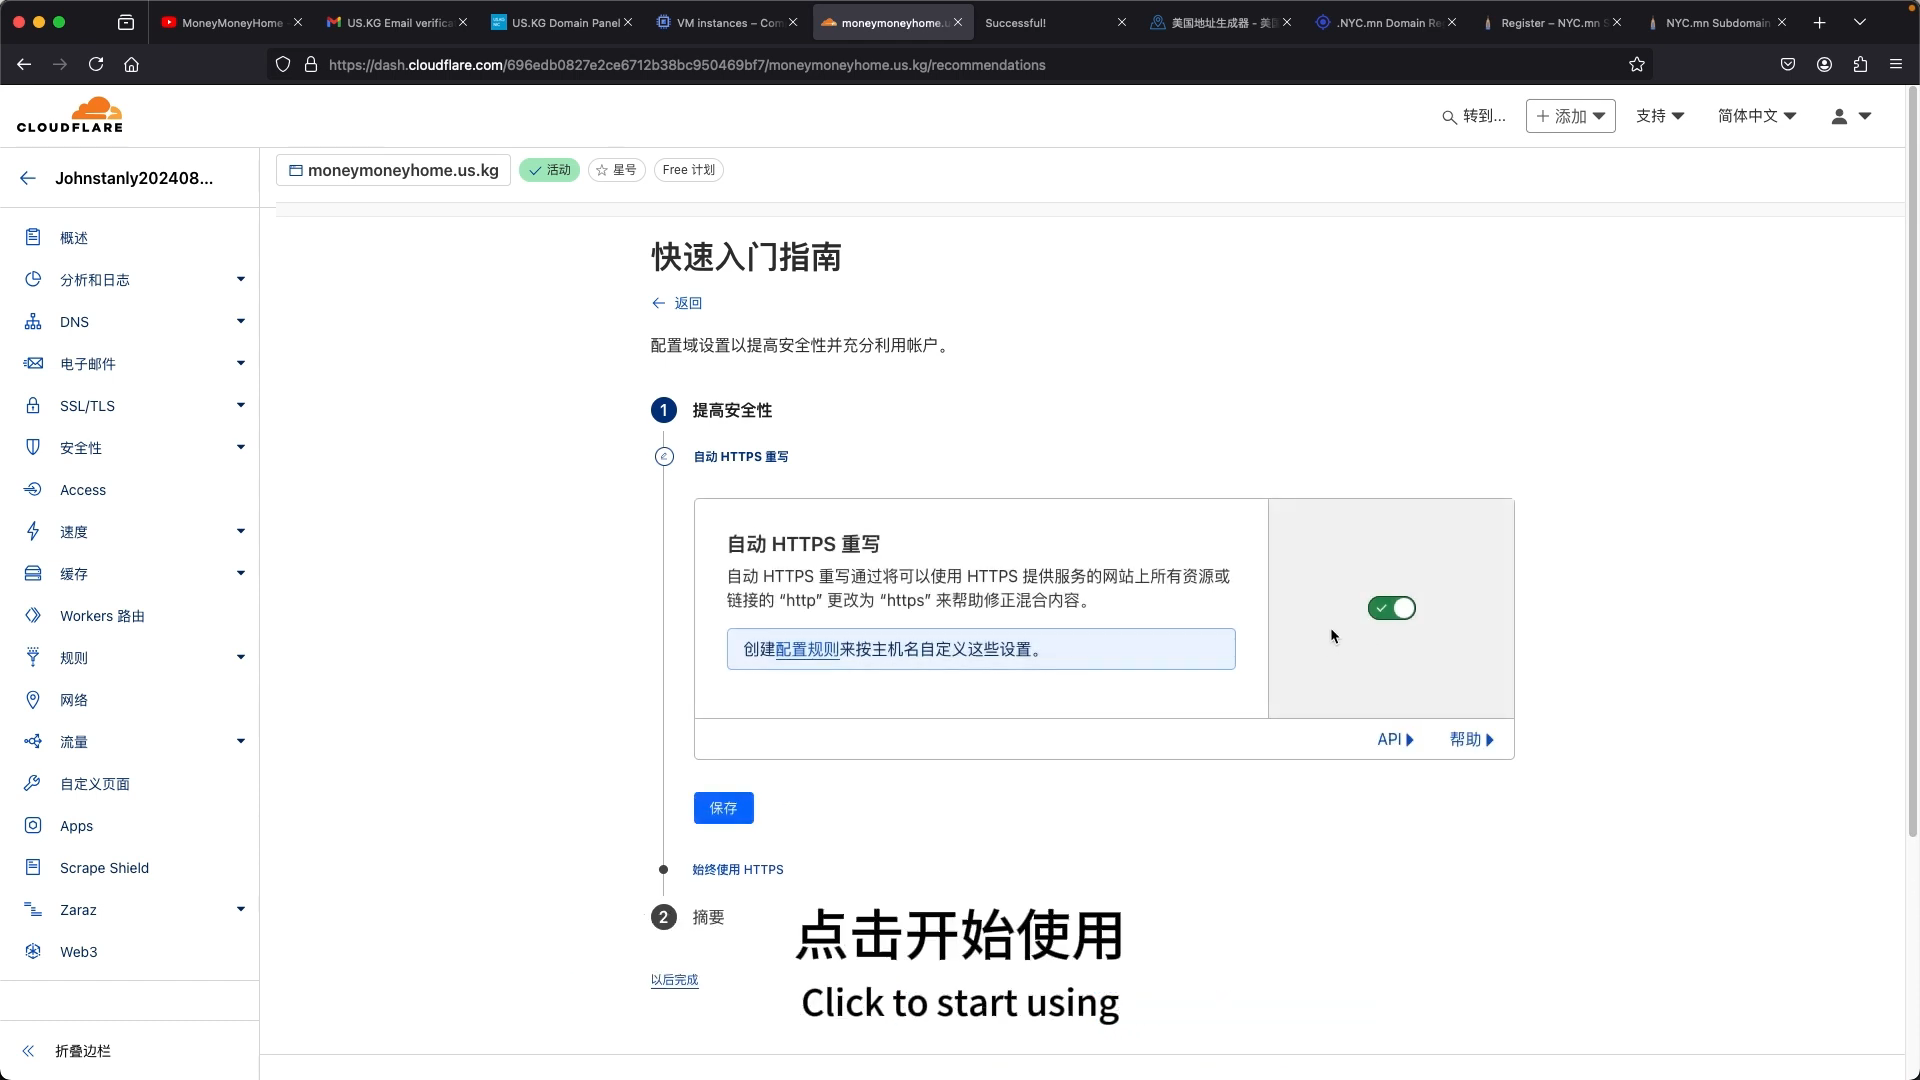Screen dimensions: 1920x1080
Task: Expand the DNS sidebar section
Action: (x=241, y=321)
